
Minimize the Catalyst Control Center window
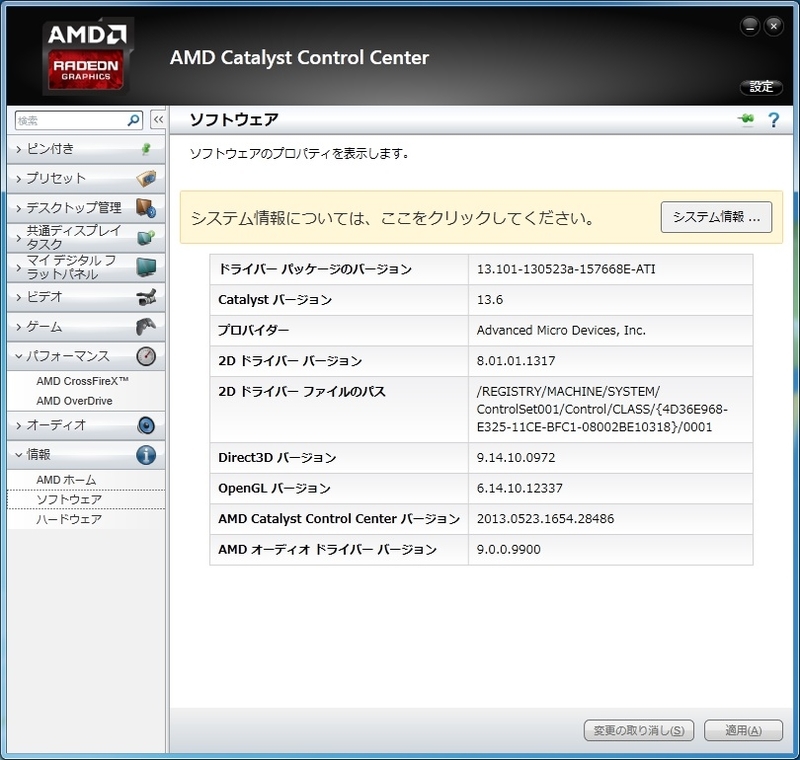(750, 26)
